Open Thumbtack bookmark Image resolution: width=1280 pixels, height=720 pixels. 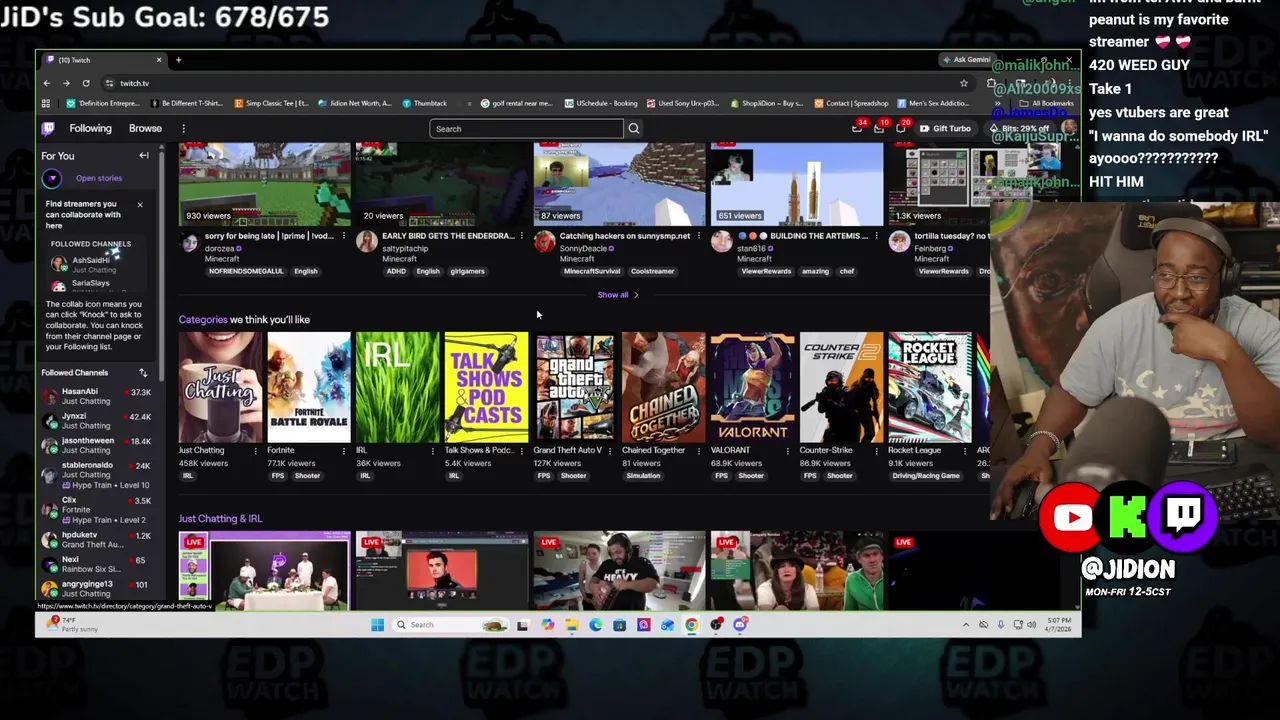coord(425,103)
